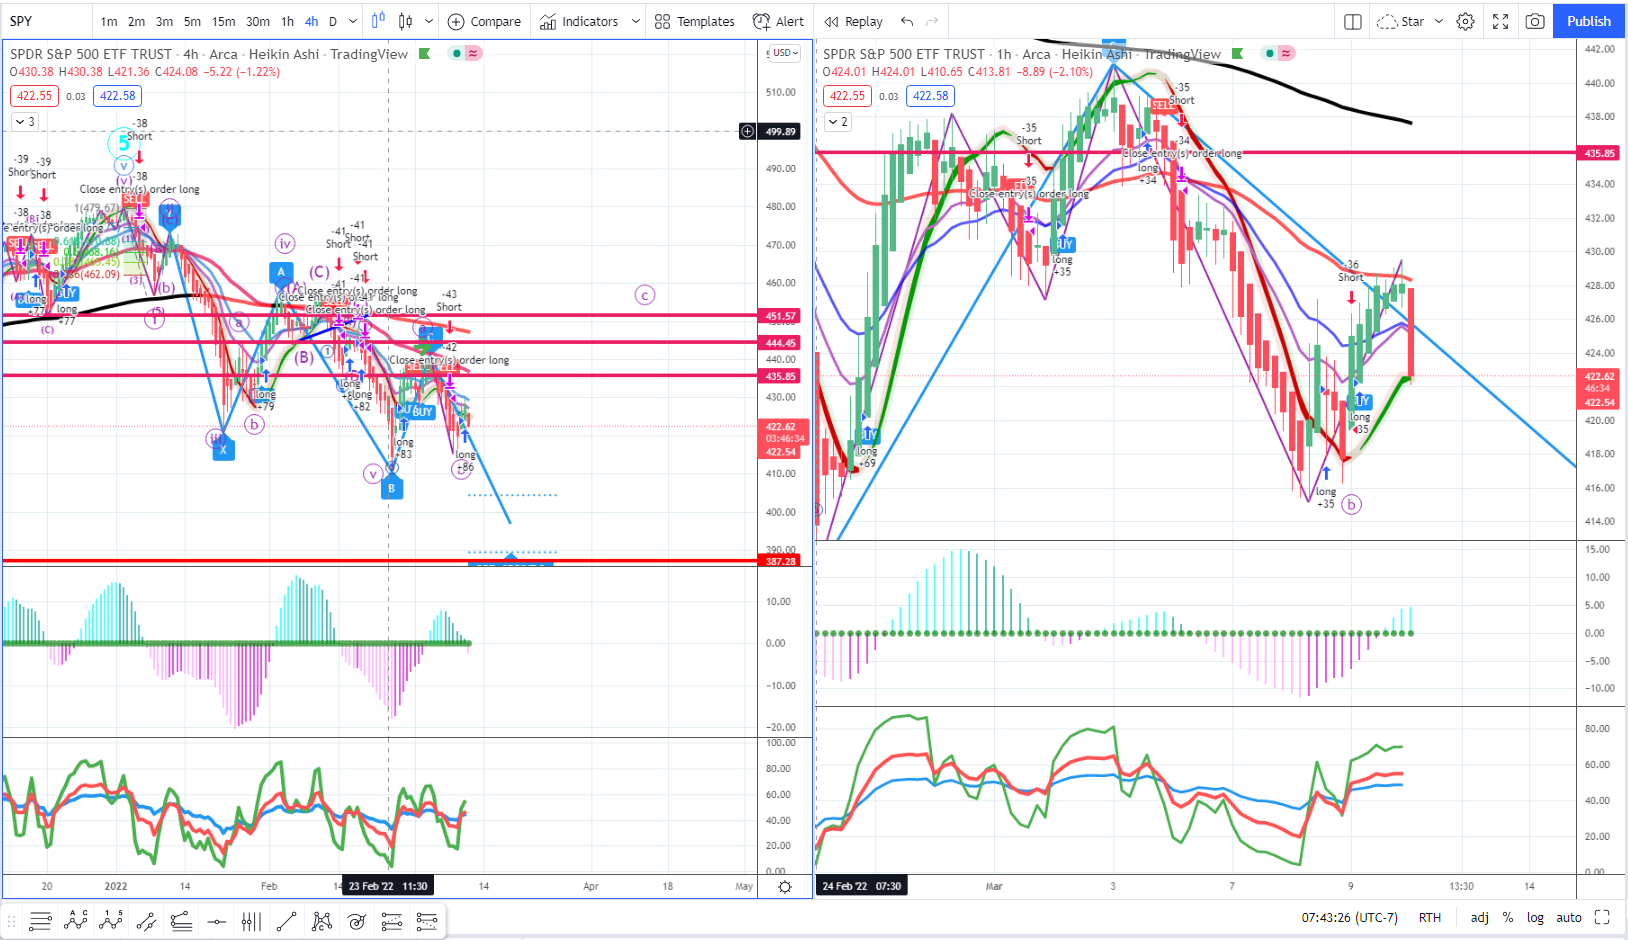Toggle right chart market status indicator

click(x=1270, y=53)
